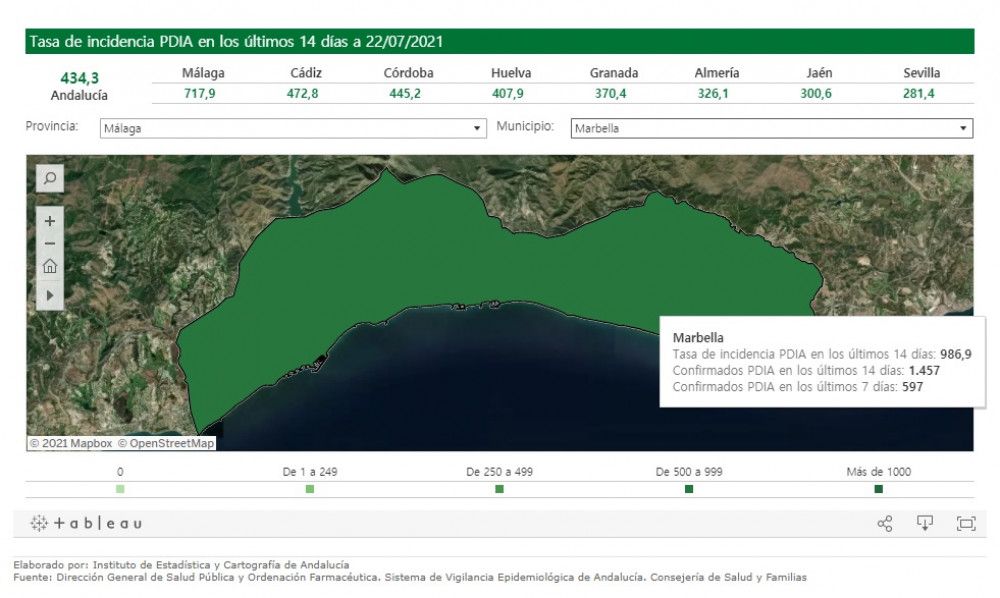
Task: Open the Mapbox attribution link
Action: click(71, 443)
